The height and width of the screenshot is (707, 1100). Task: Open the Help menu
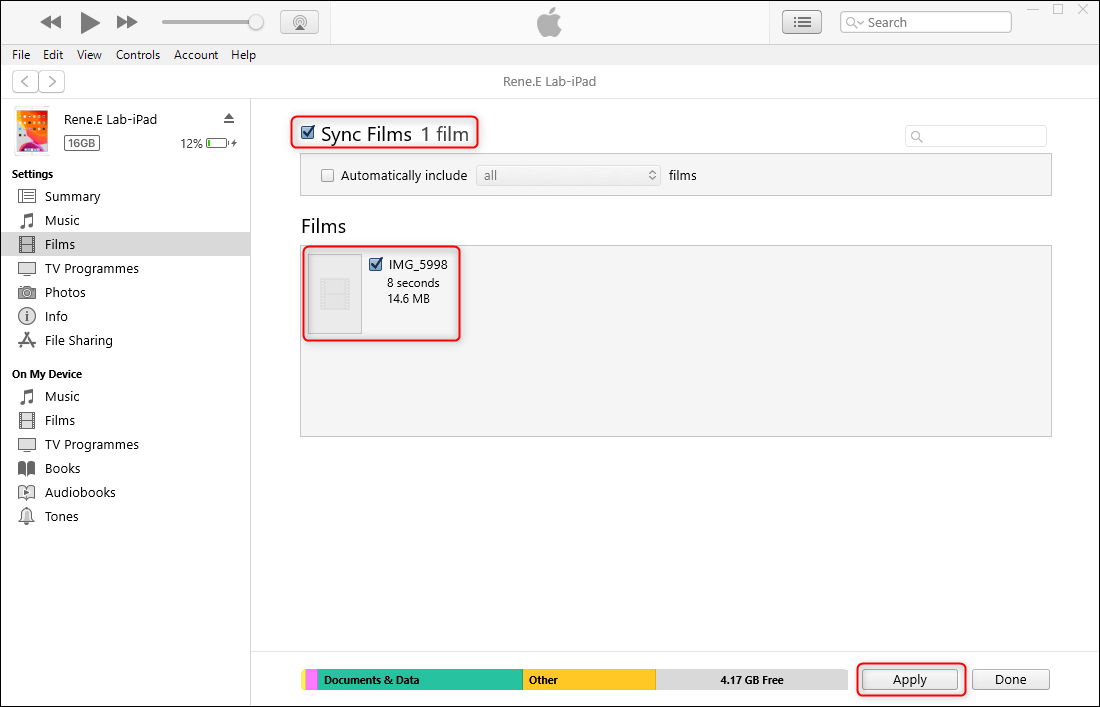(243, 55)
